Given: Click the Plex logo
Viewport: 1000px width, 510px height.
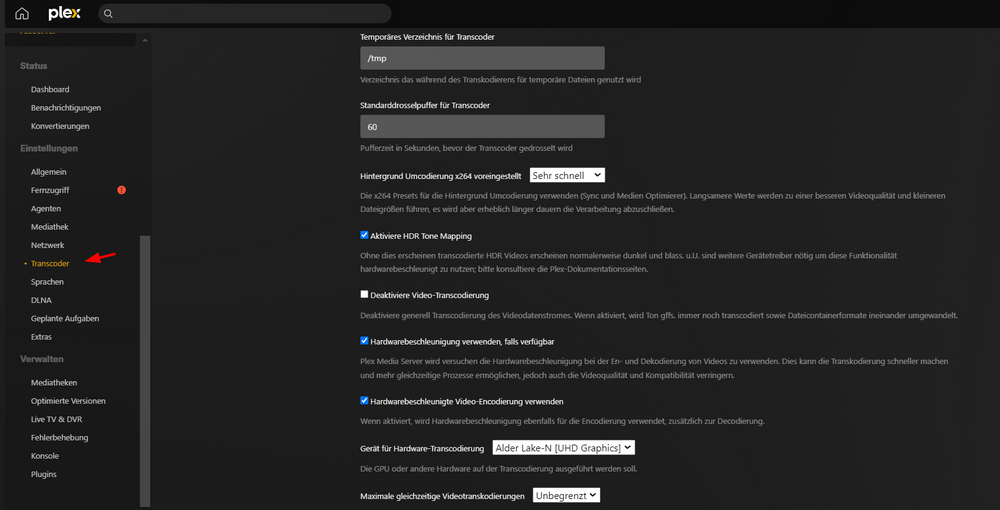Looking at the screenshot, I should 64,13.
